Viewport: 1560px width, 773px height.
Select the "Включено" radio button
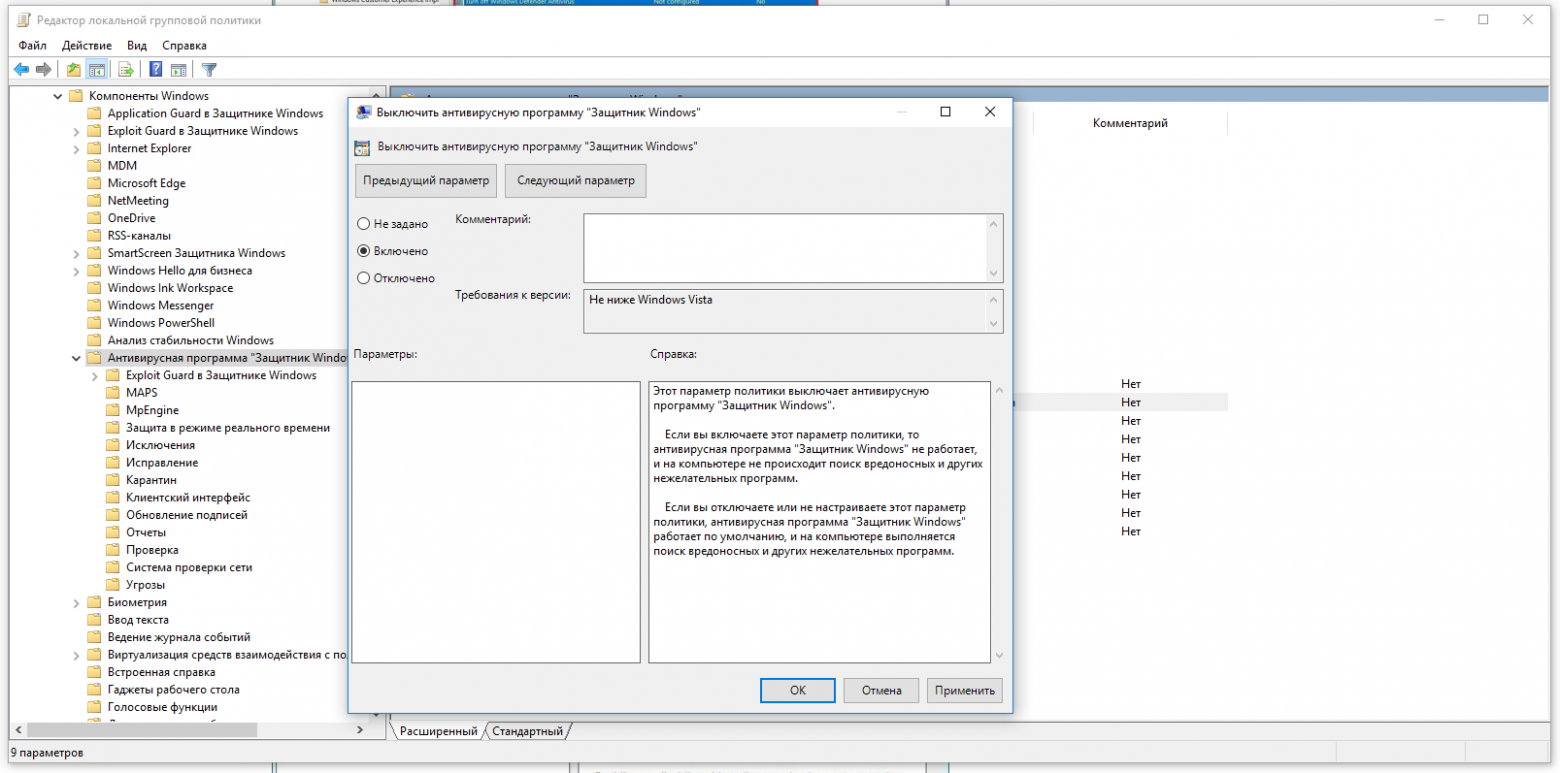364,251
